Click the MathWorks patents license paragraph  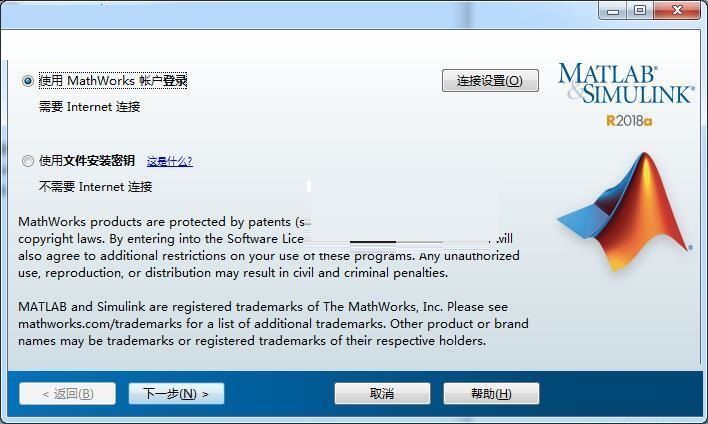click(x=269, y=247)
